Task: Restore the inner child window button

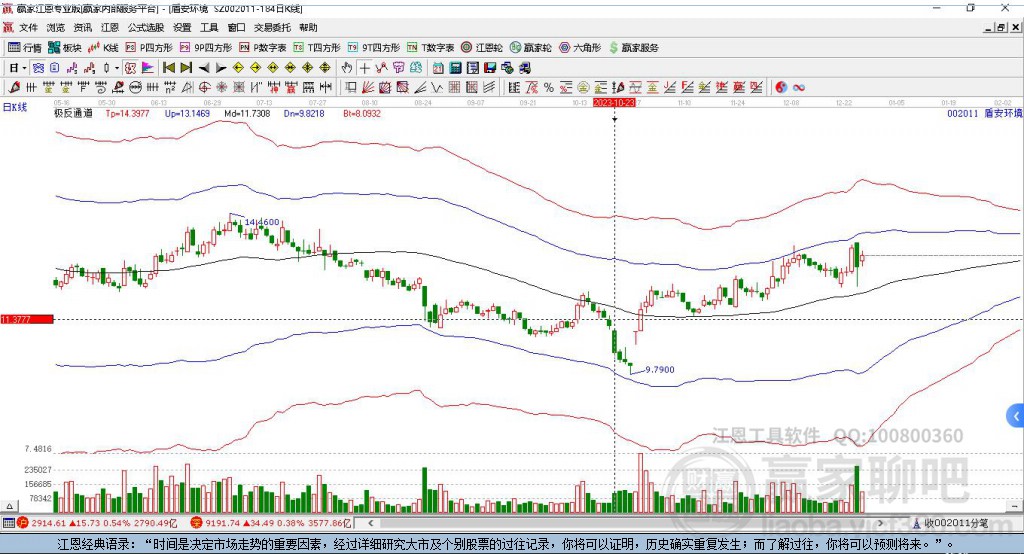Action: coord(1000,27)
